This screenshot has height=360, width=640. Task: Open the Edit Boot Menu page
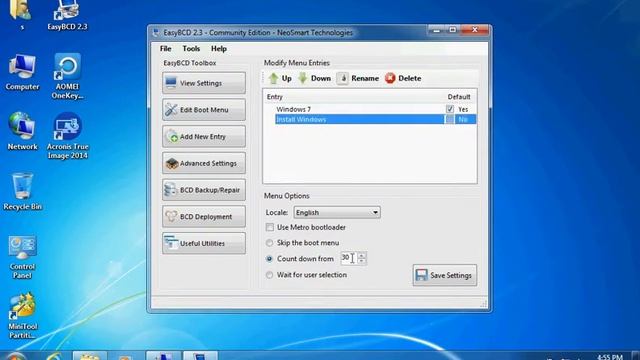[x=204, y=110]
